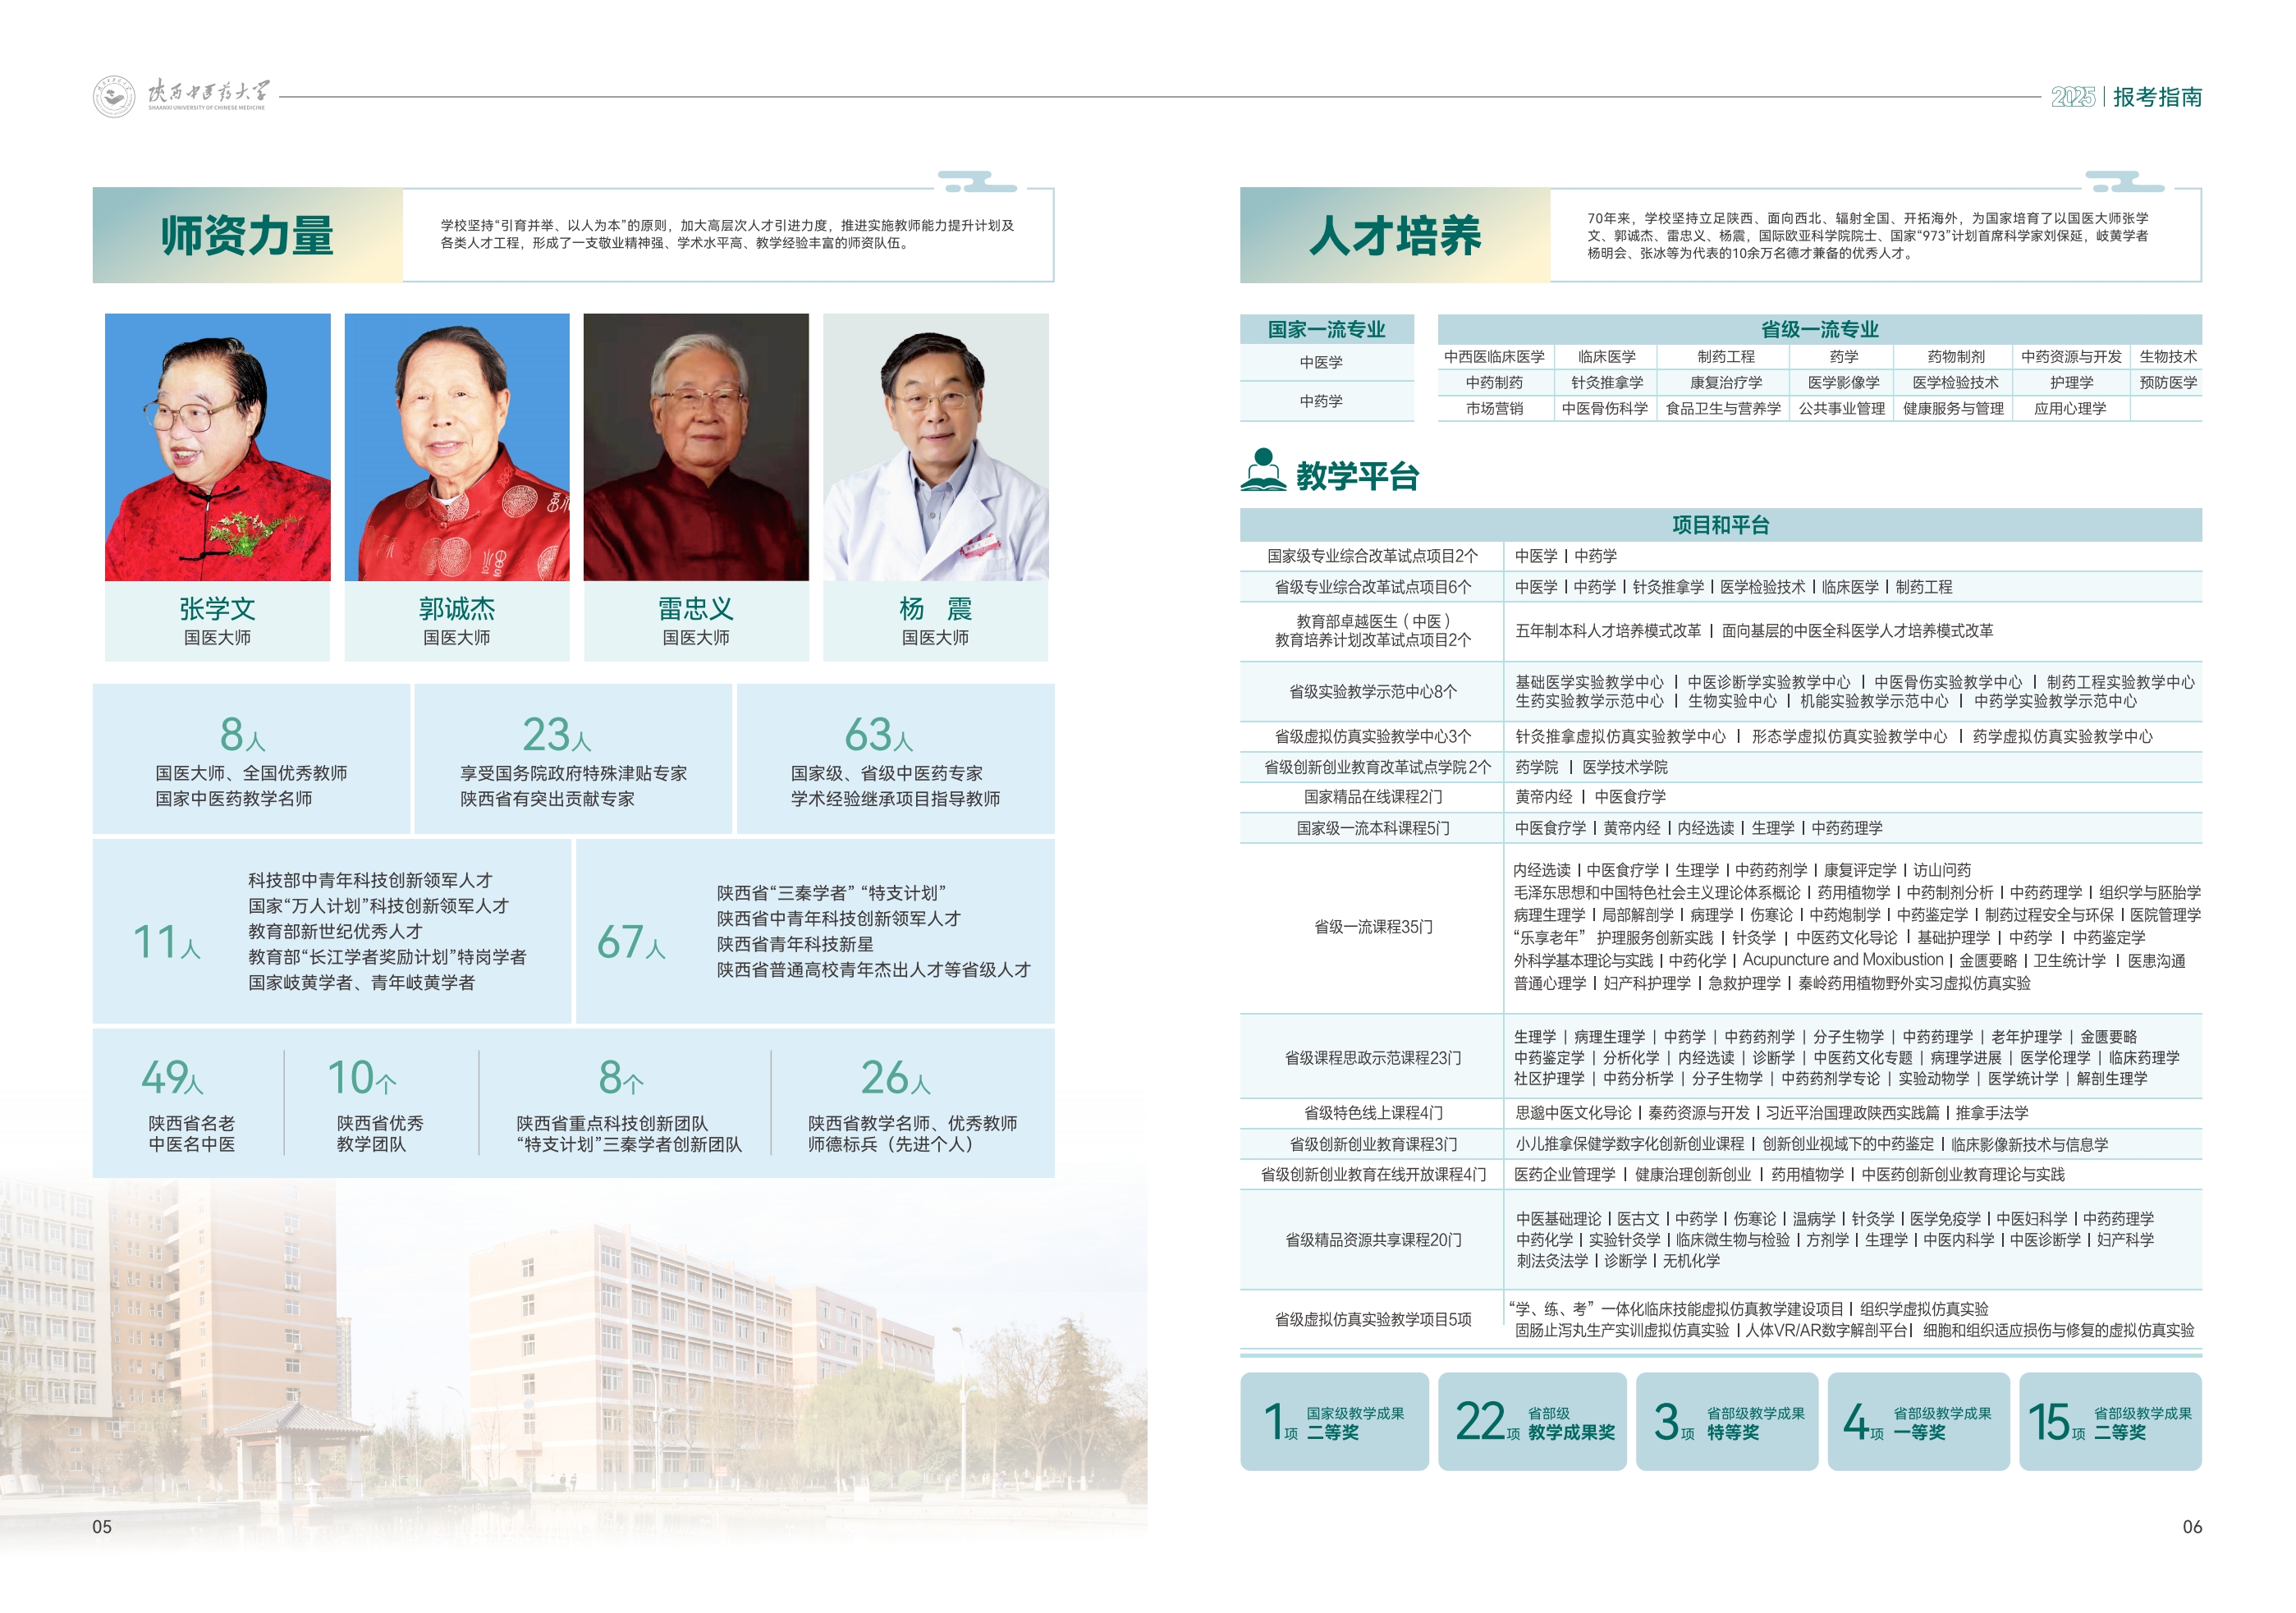Click the cloud ornament above 人才培养 banner
The width and height of the screenshot is (2296, 1613).
pyautogui.click(x=2127, y=182)
